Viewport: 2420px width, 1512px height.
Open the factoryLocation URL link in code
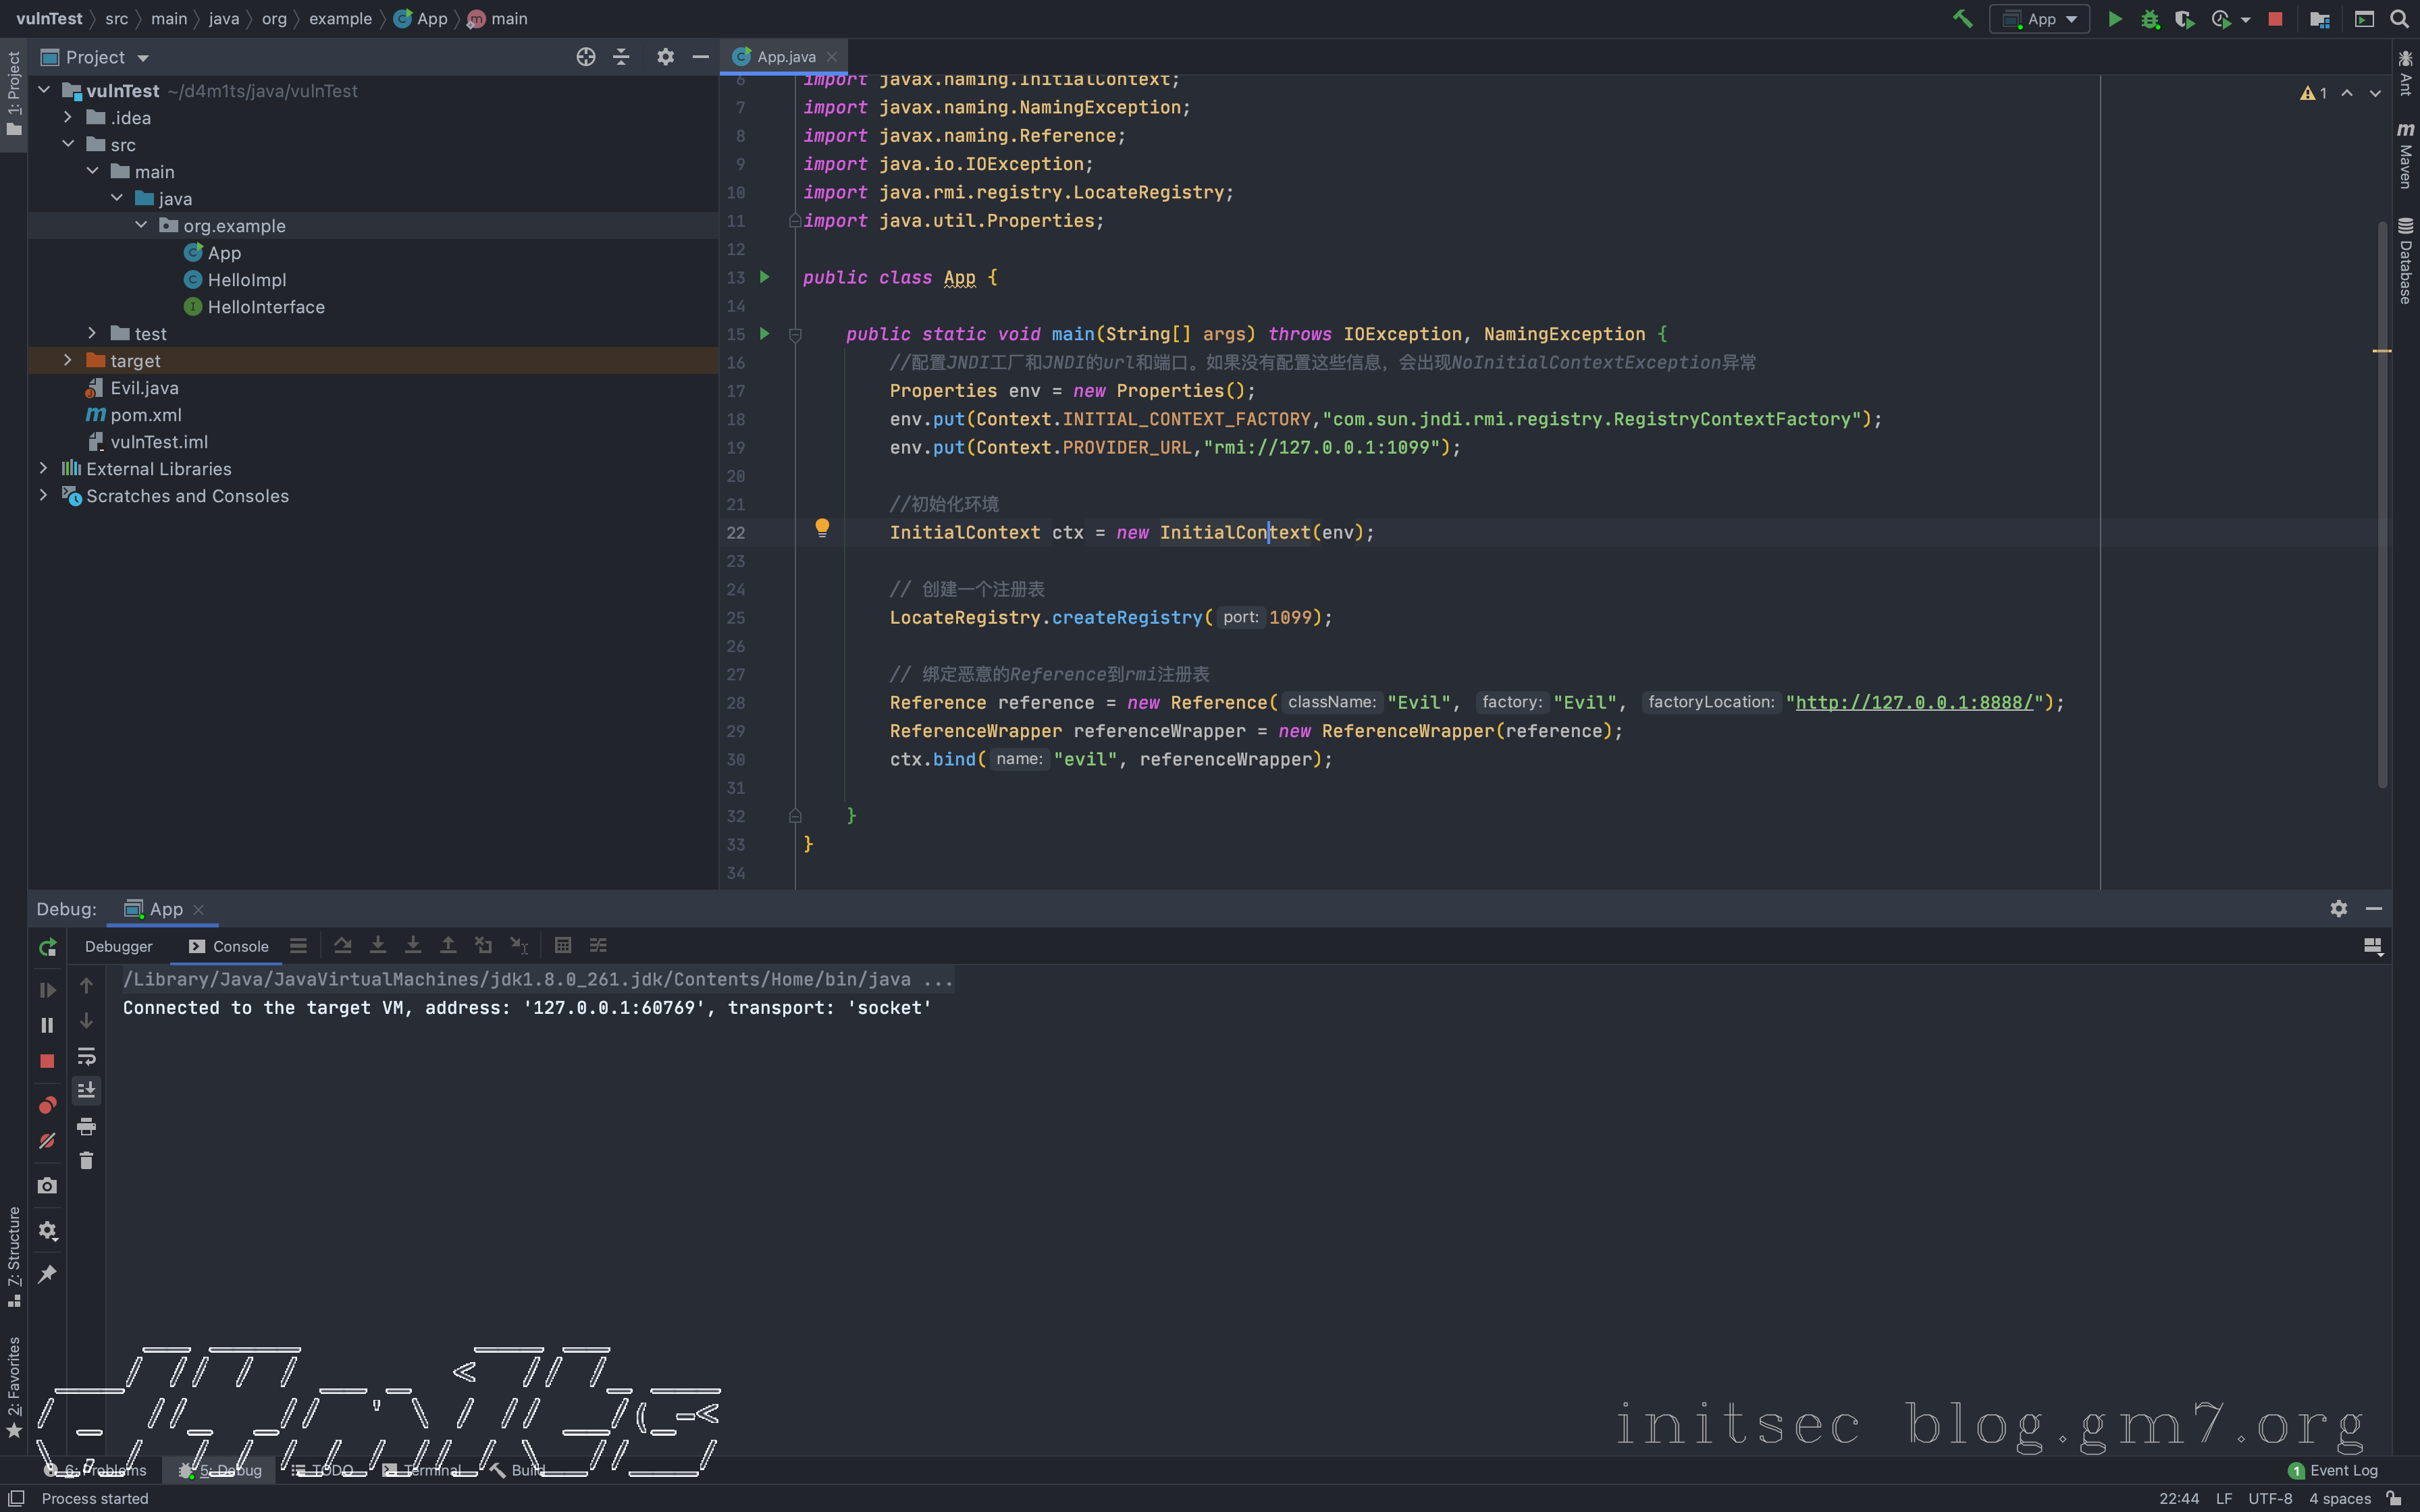[x=1914, y=702]
